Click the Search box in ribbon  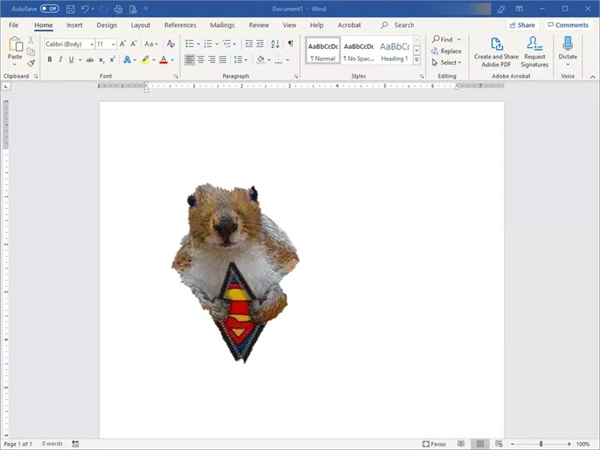click(398, 25)
